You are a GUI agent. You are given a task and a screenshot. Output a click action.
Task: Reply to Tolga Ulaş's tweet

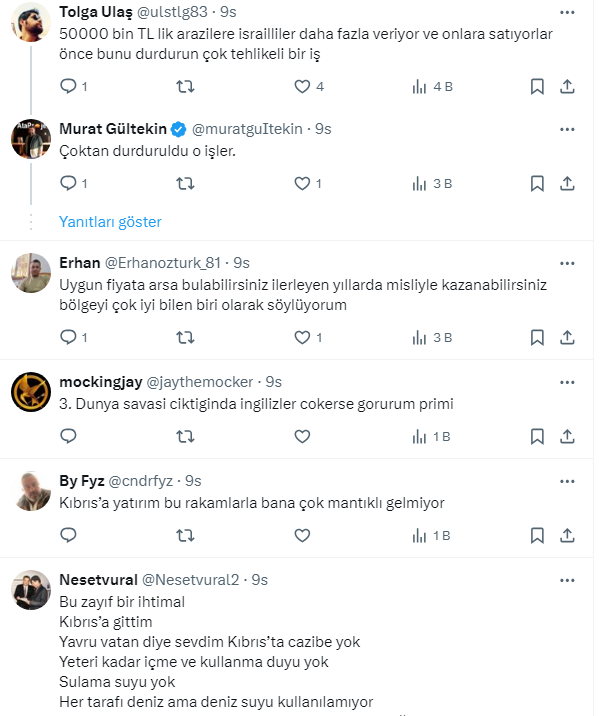[69, 87]
